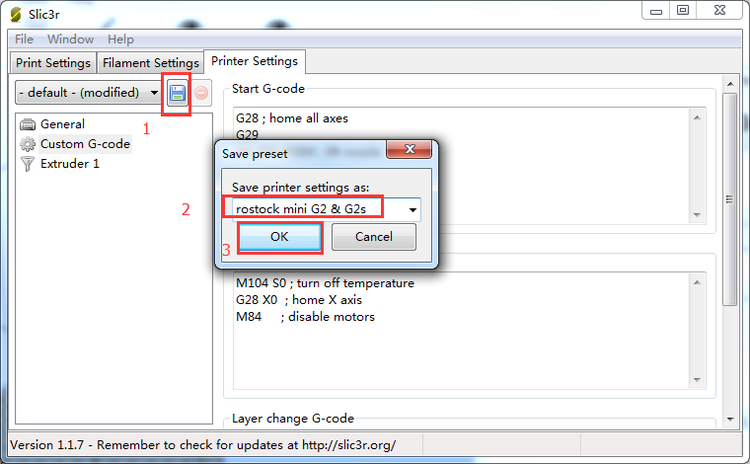Select the General settings page
750x464 pixels.
tap(62, 124)
